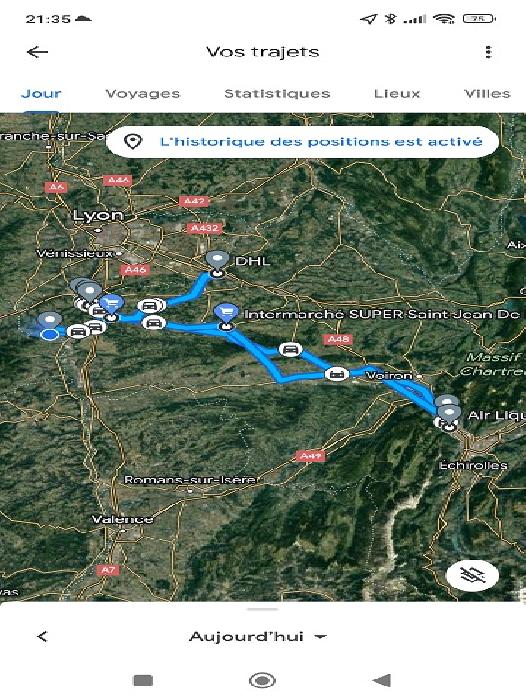Tap the Android home navigation button

pos(262,680)
